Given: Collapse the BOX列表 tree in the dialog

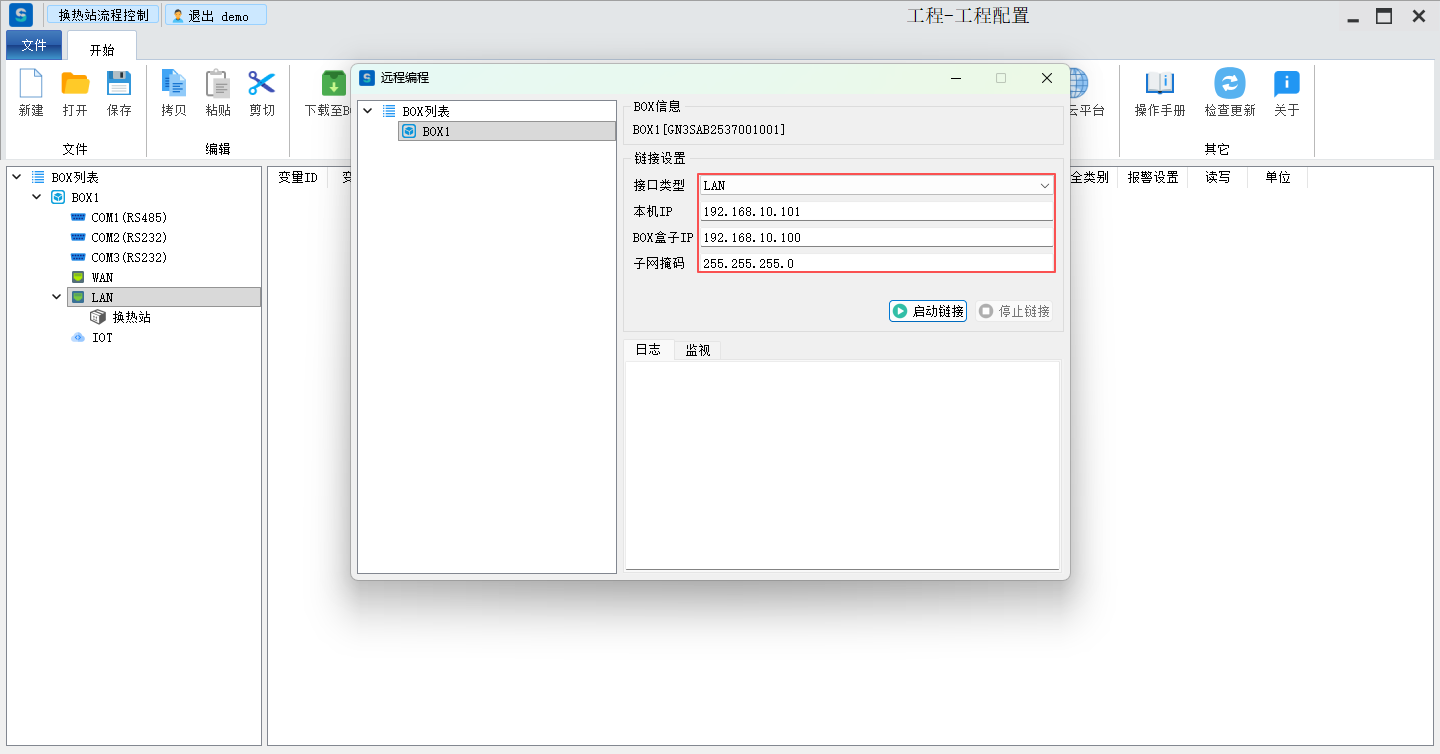Looking at the screenshot, I should click(367, 111).
